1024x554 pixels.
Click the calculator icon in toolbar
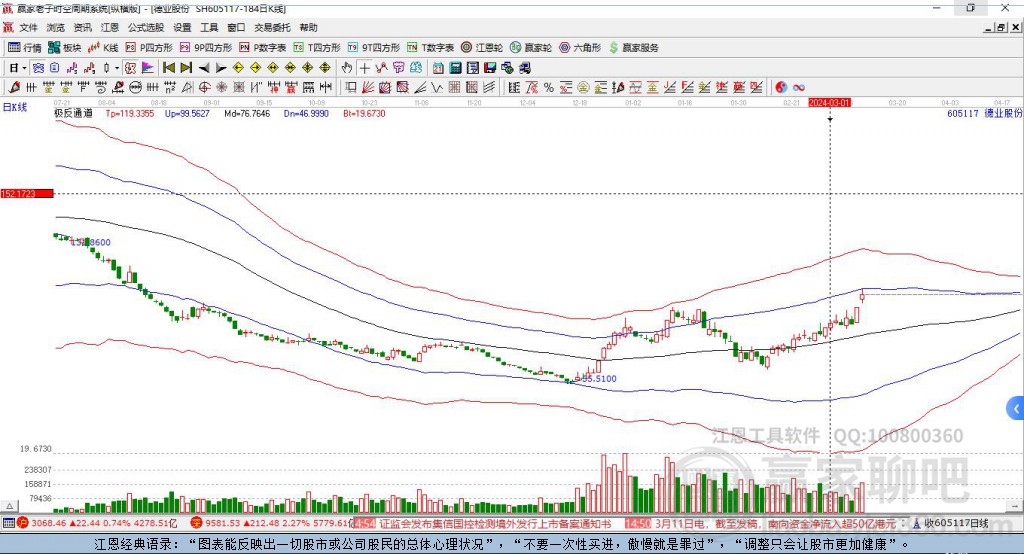456,68
